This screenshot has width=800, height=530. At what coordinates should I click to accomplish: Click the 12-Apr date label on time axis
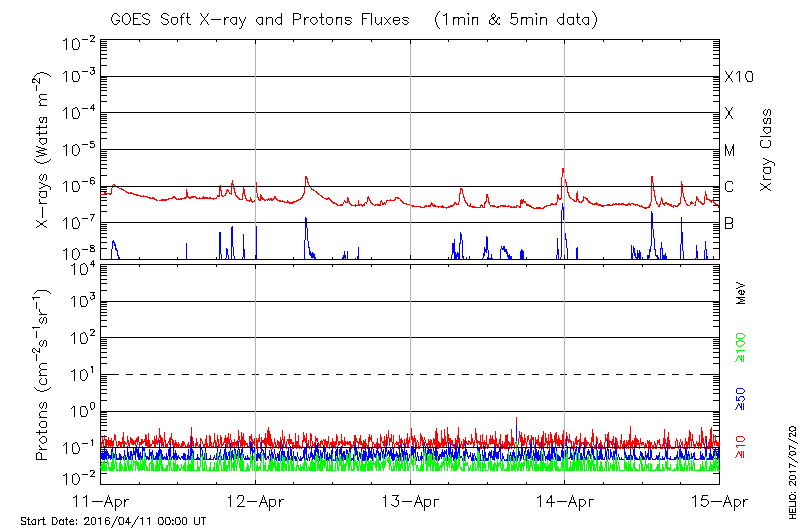click(256, 500)
